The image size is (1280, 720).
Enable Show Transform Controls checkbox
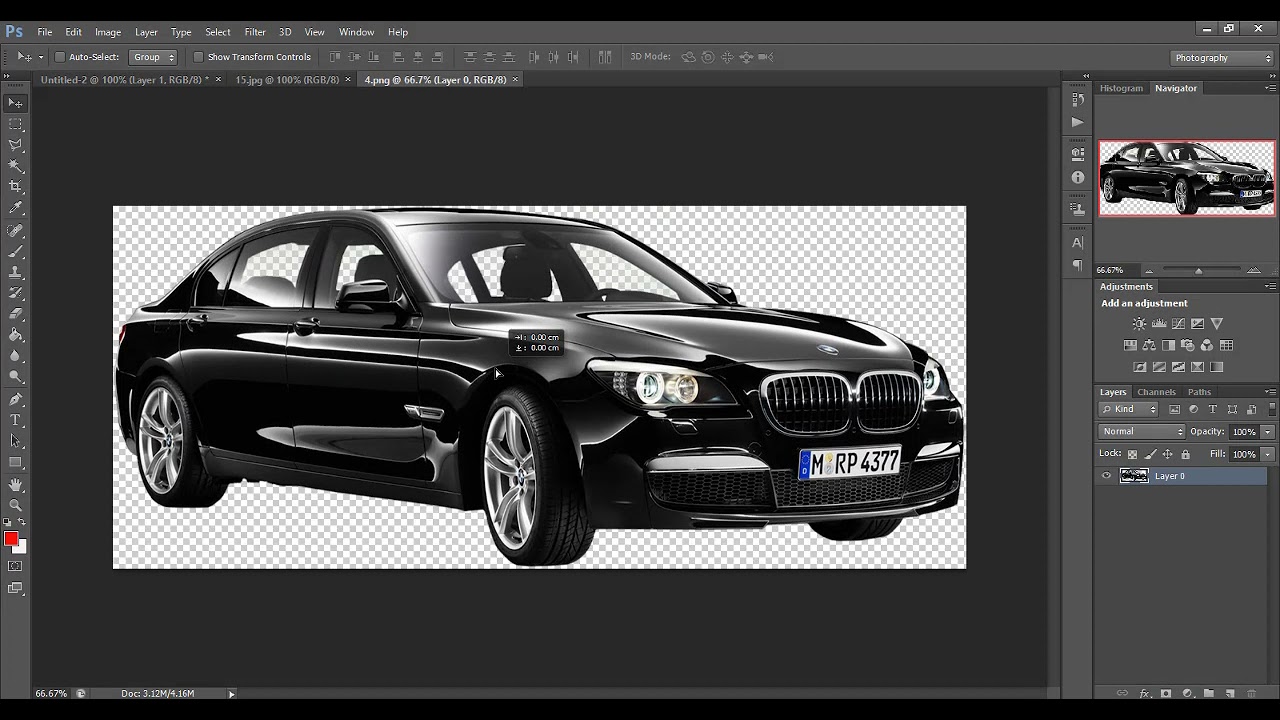pyautogui.click(x=198, y=57)
